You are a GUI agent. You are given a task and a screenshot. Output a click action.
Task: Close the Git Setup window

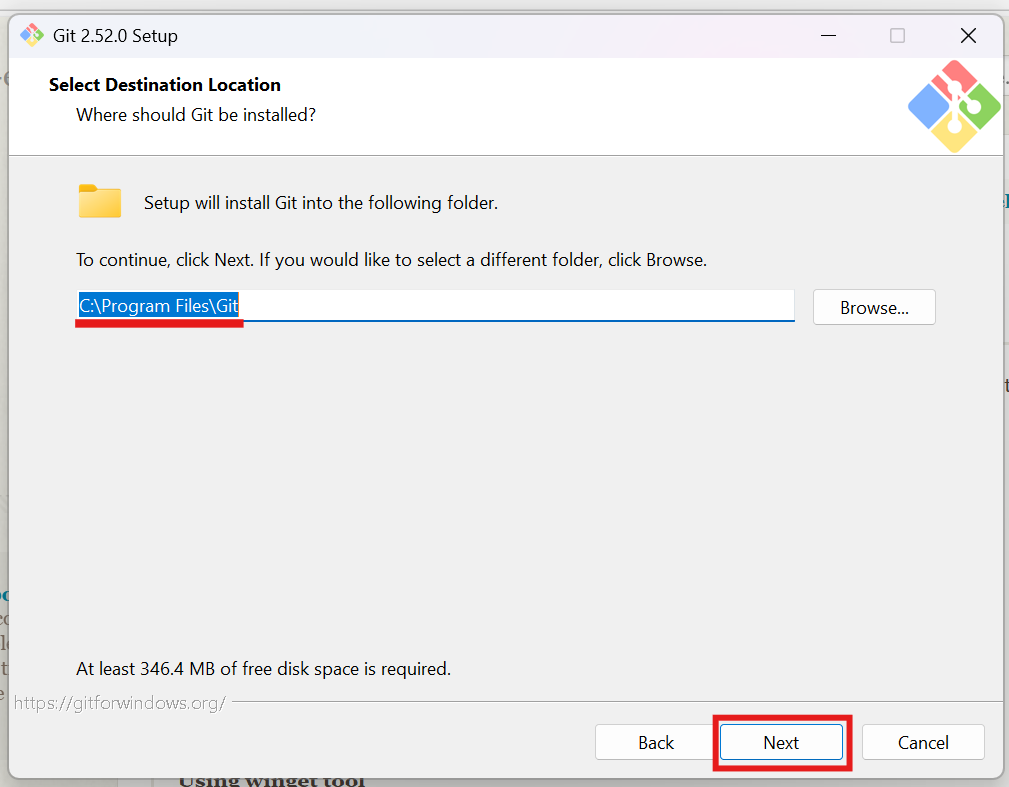tap(968, 35)
